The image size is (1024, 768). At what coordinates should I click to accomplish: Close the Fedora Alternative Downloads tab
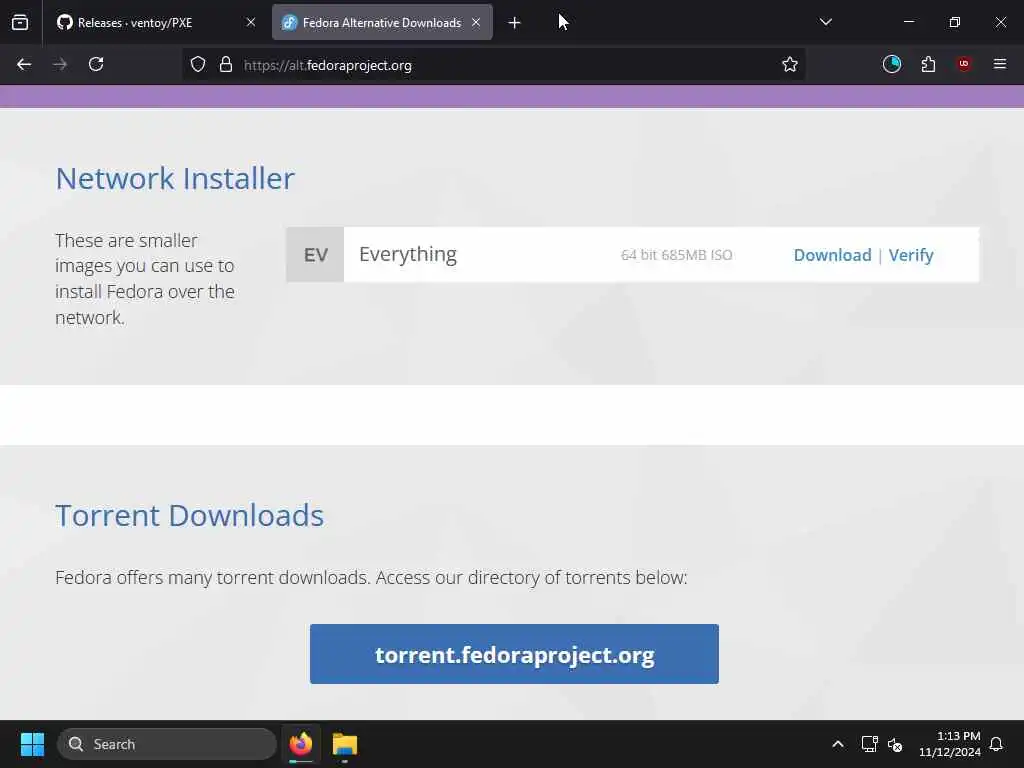point(476,23)
